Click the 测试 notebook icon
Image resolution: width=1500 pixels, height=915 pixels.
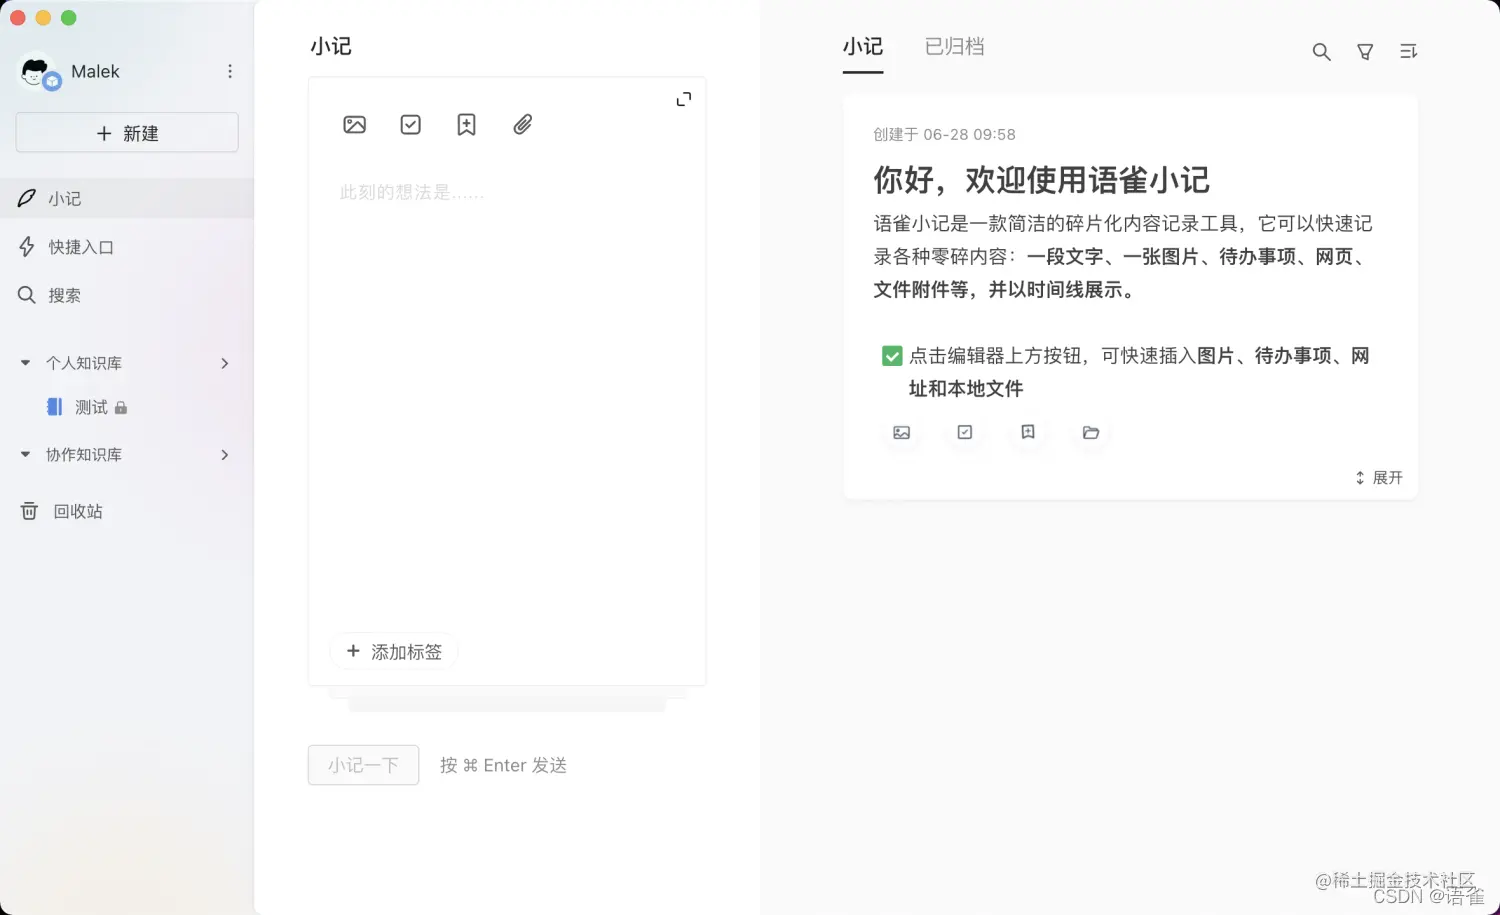coord(54,407)
